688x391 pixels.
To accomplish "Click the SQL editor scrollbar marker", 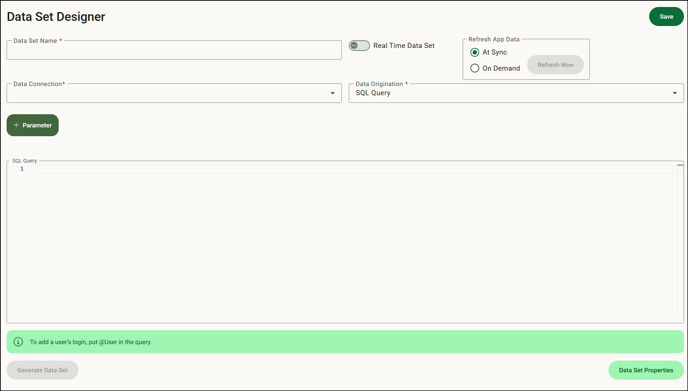I will coord(680,165).
